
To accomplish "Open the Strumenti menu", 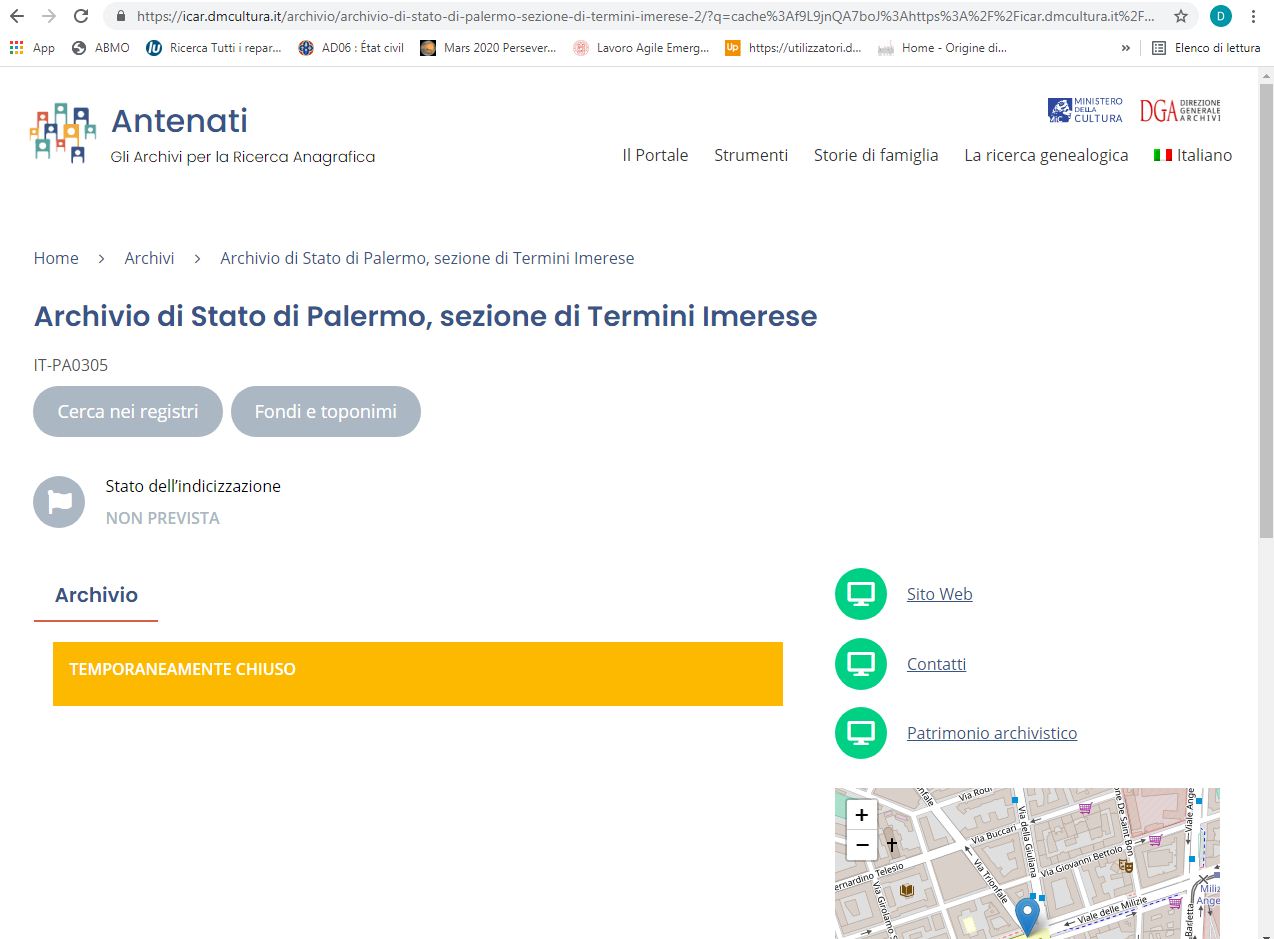I will [x=751, y=155].
